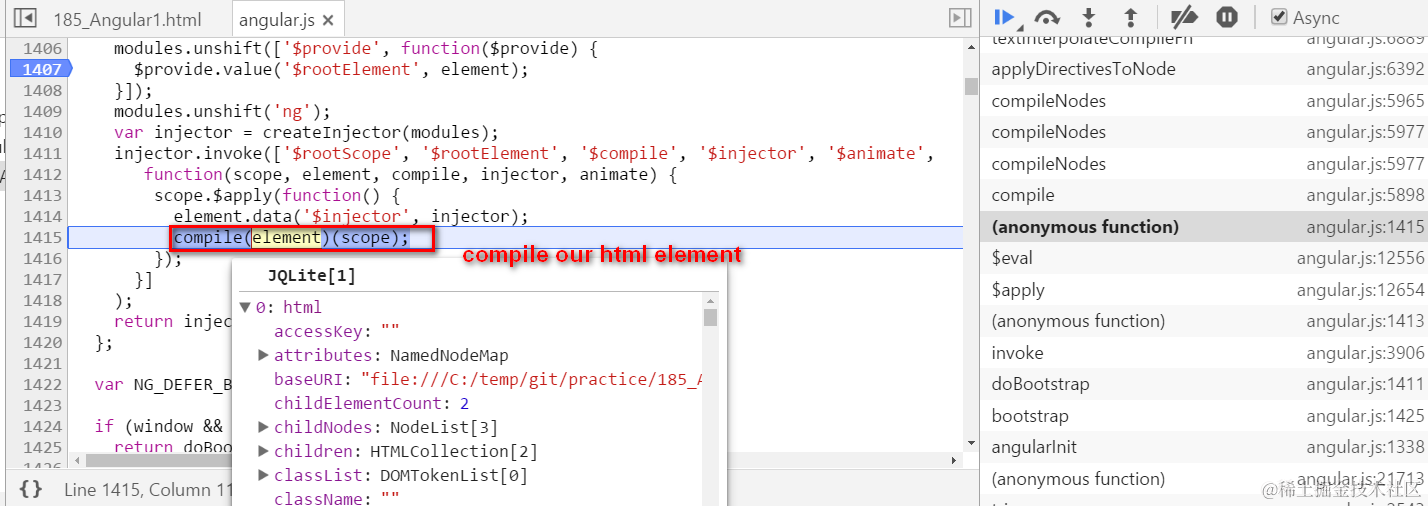Collapse the 0: html tree node
This screenshot has height=506, width=1428.
246,307
